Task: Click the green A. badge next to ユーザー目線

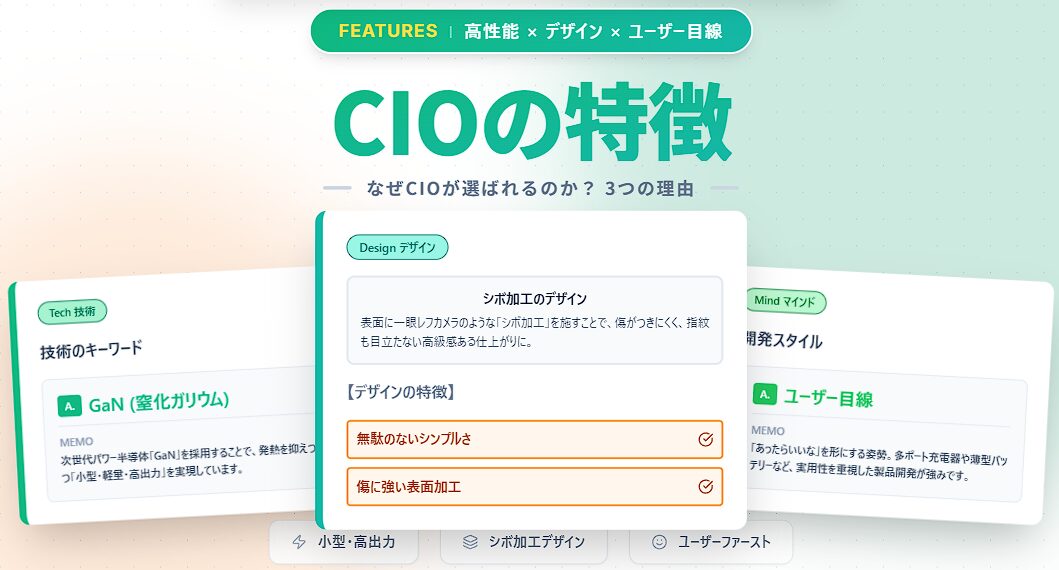Action: pyautogui.click(x=764, y=394)
